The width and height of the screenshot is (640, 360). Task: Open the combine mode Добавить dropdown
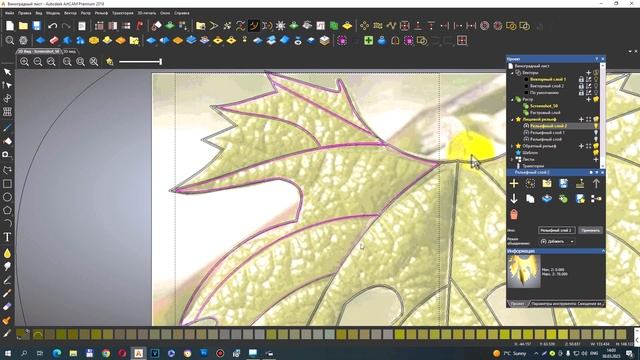557,241
